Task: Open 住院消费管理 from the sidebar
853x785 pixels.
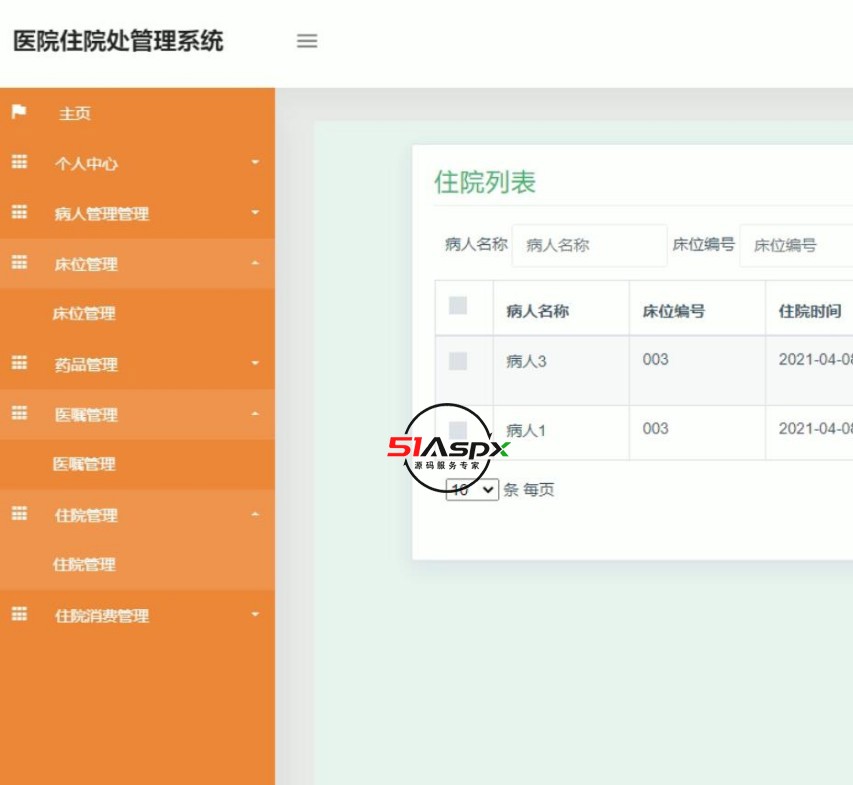Action: [x=100, y=617]
